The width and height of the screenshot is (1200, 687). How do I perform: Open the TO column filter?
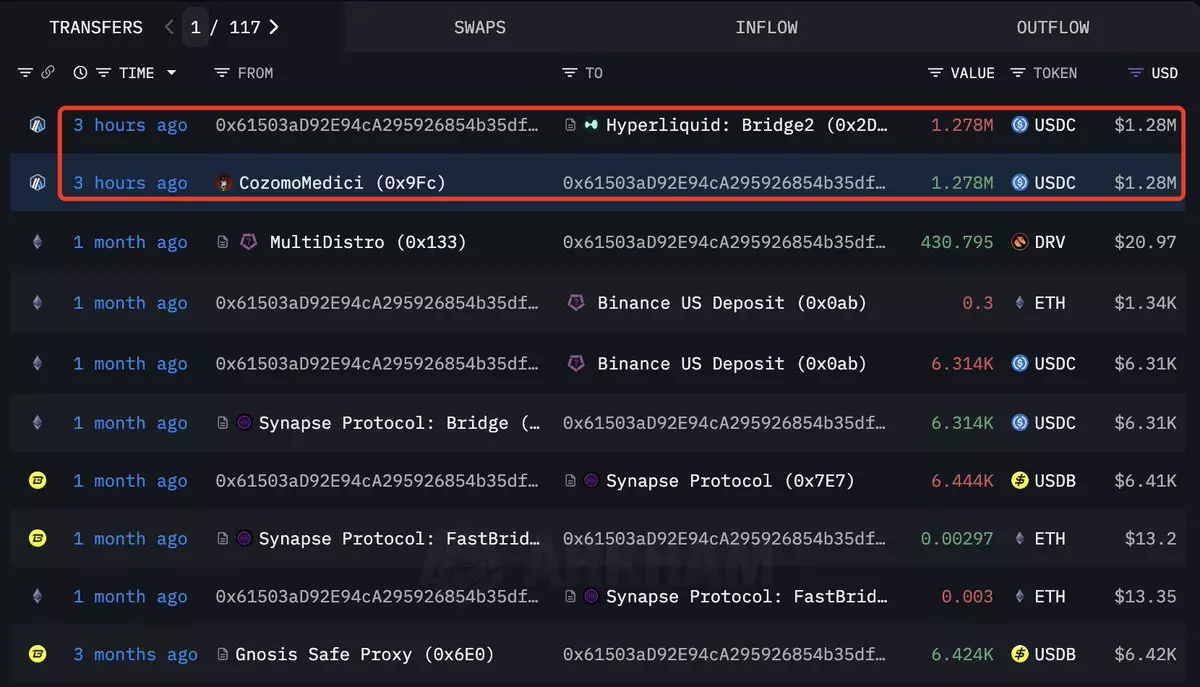coord(569,73)
